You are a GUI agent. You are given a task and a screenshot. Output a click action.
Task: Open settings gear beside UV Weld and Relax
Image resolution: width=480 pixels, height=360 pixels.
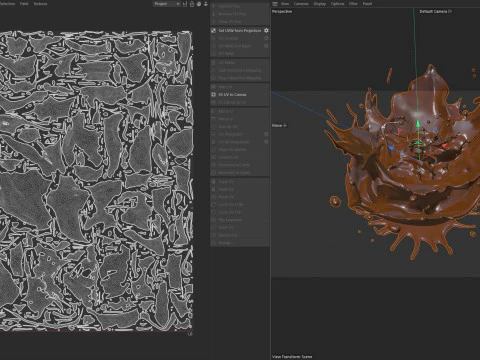click(266, 46)
